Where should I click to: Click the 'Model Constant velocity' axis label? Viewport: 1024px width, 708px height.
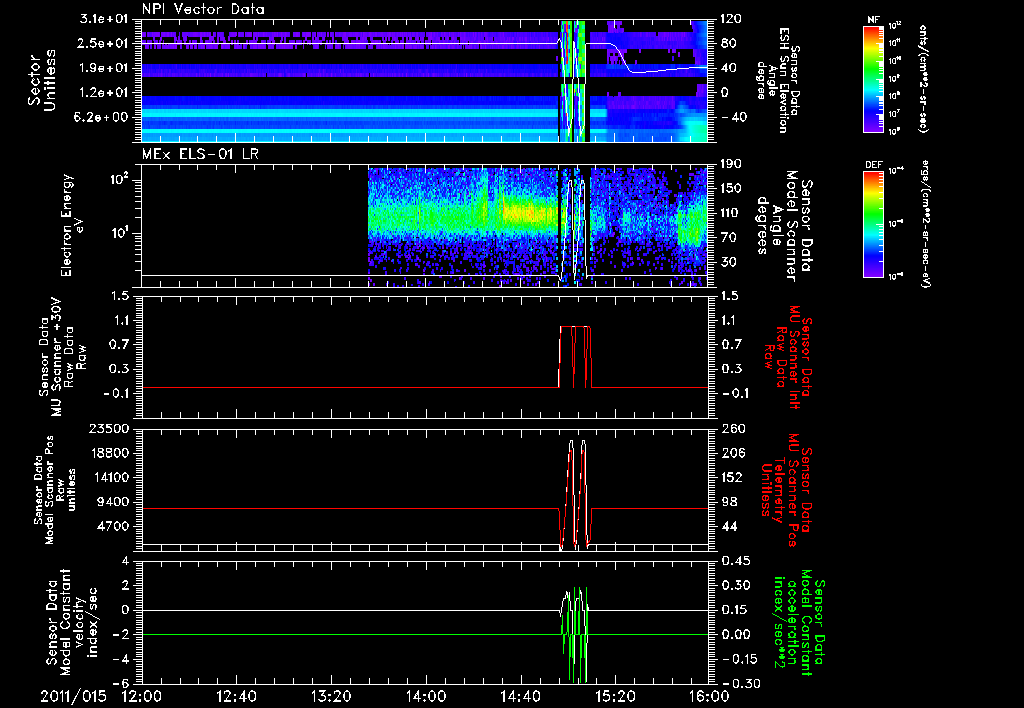tap(68, 620)
